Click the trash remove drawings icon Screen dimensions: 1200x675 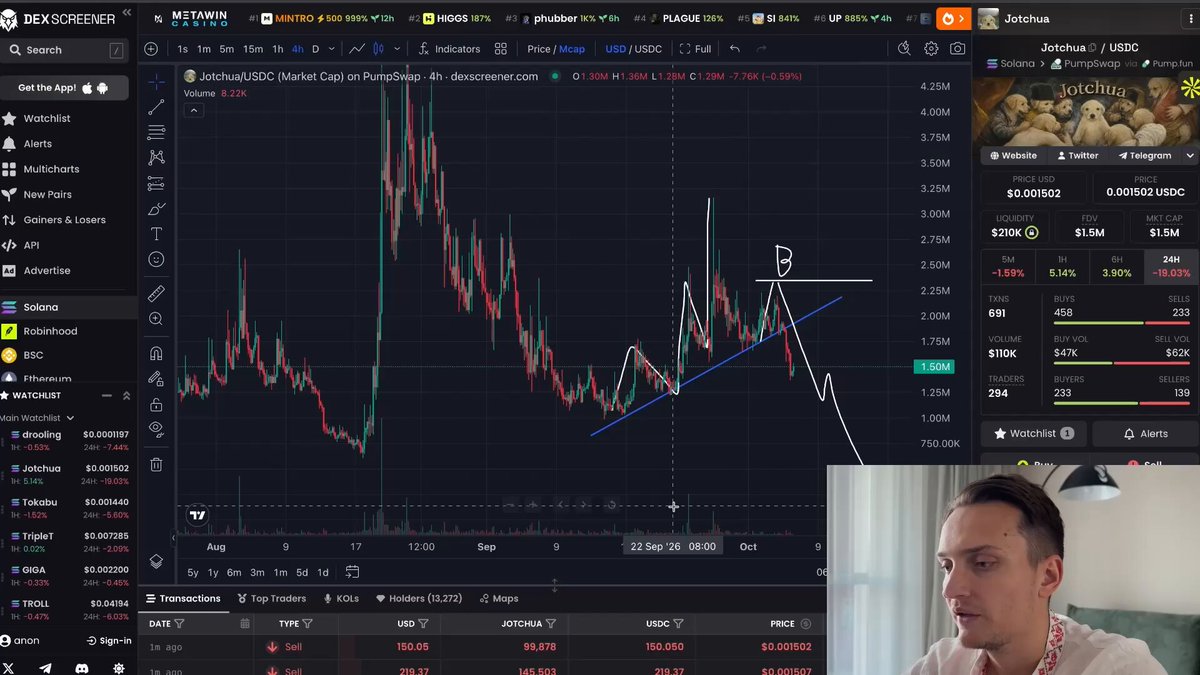coord(156,464)
